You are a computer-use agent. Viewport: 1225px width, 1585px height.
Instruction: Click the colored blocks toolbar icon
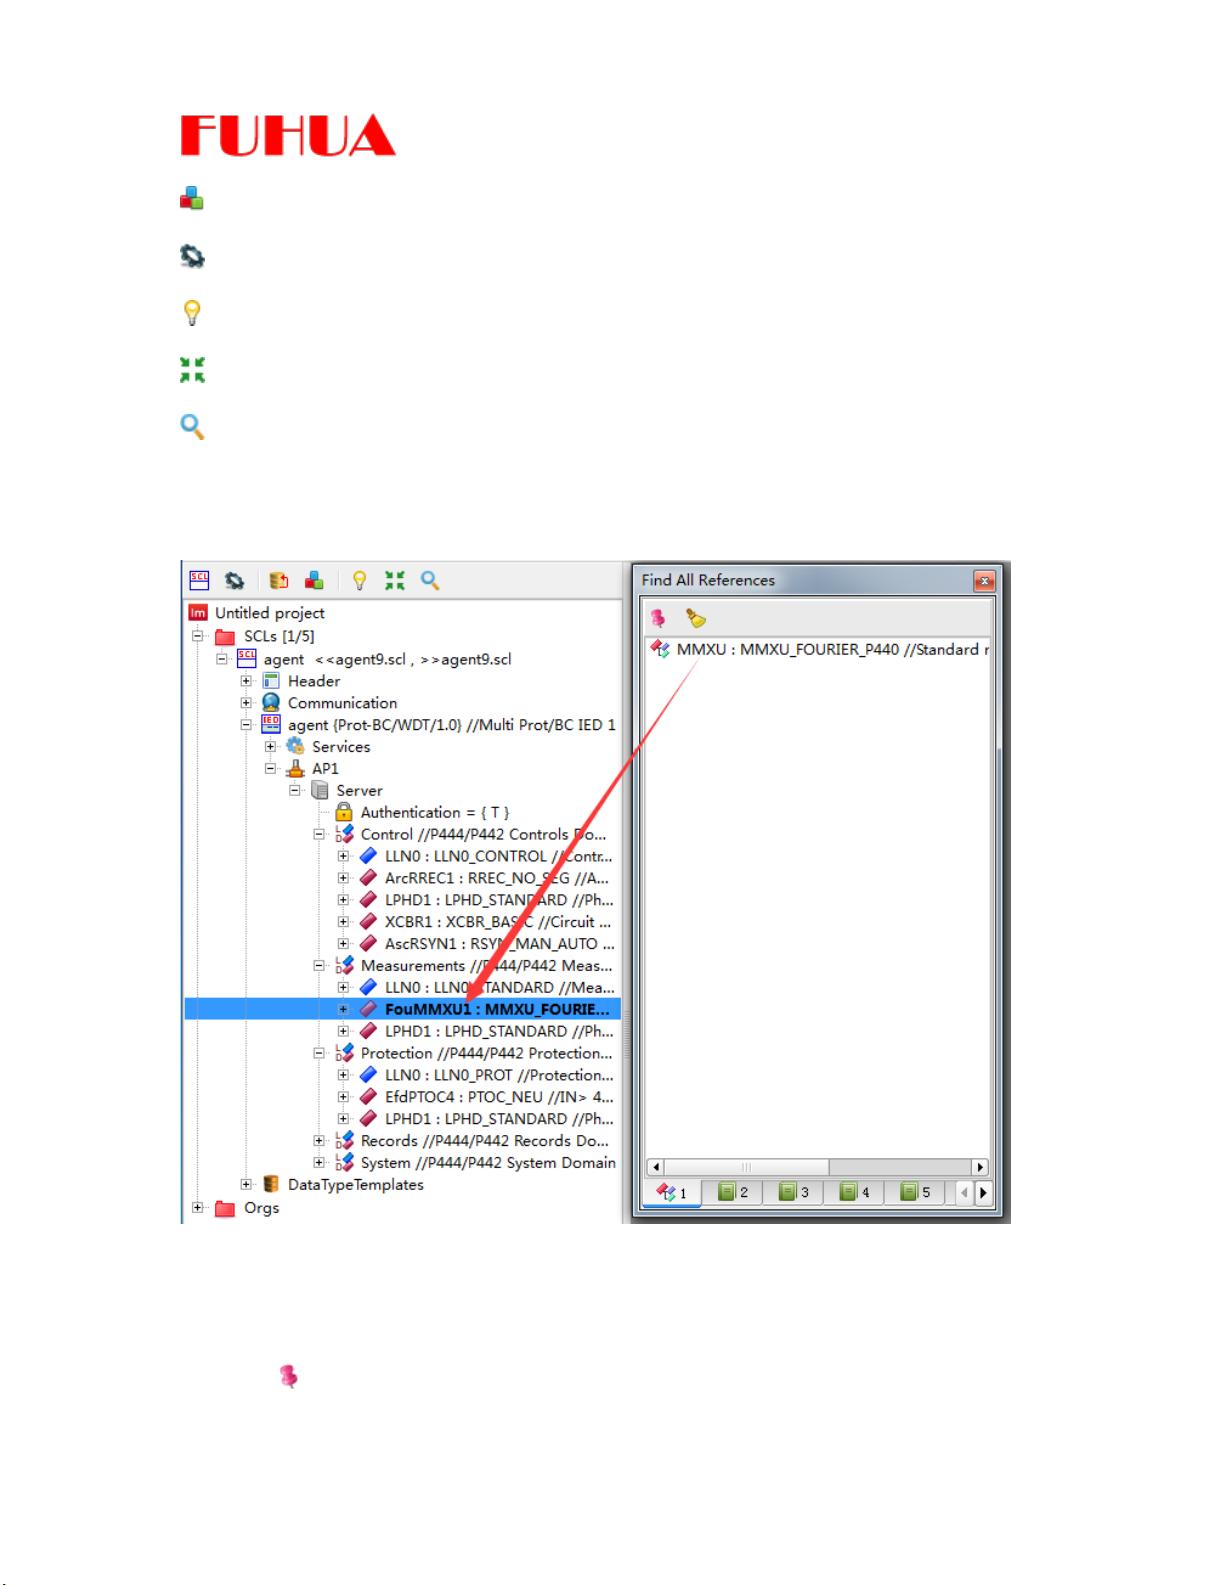(x=314, y=581)
